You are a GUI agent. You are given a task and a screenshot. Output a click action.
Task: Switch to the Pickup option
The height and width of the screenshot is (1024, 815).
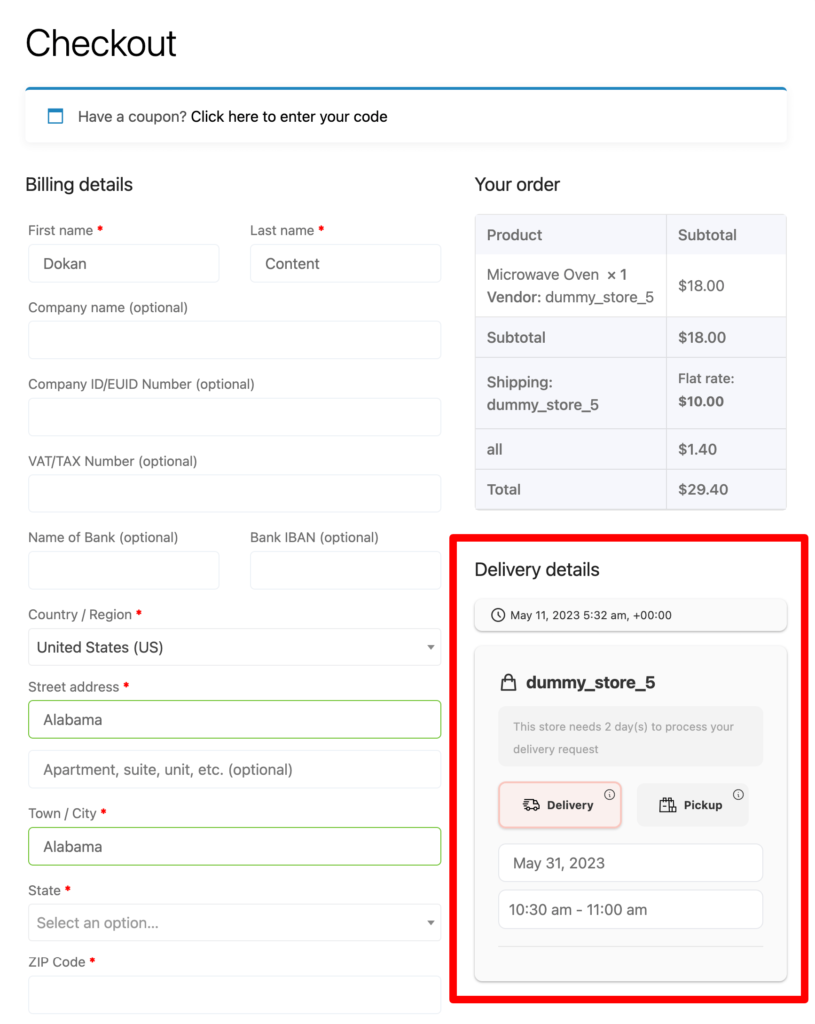pos(692,805)
